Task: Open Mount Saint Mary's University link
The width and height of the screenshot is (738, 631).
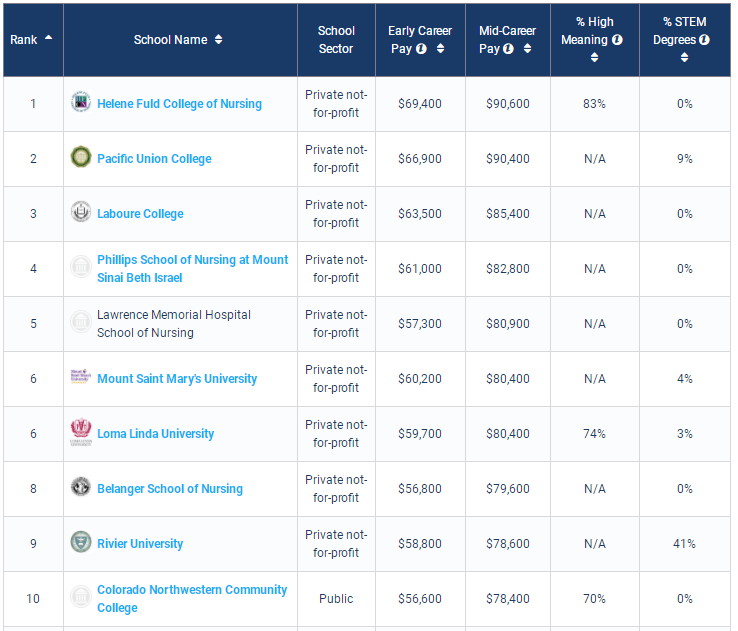Action: [177, 379]
